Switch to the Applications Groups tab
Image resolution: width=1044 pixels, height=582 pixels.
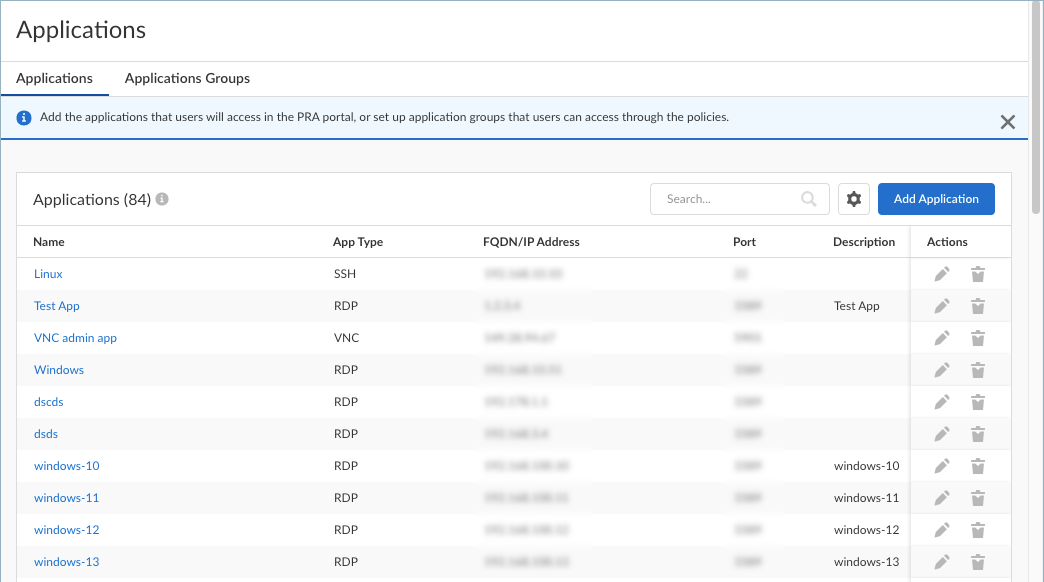(187, 78)
